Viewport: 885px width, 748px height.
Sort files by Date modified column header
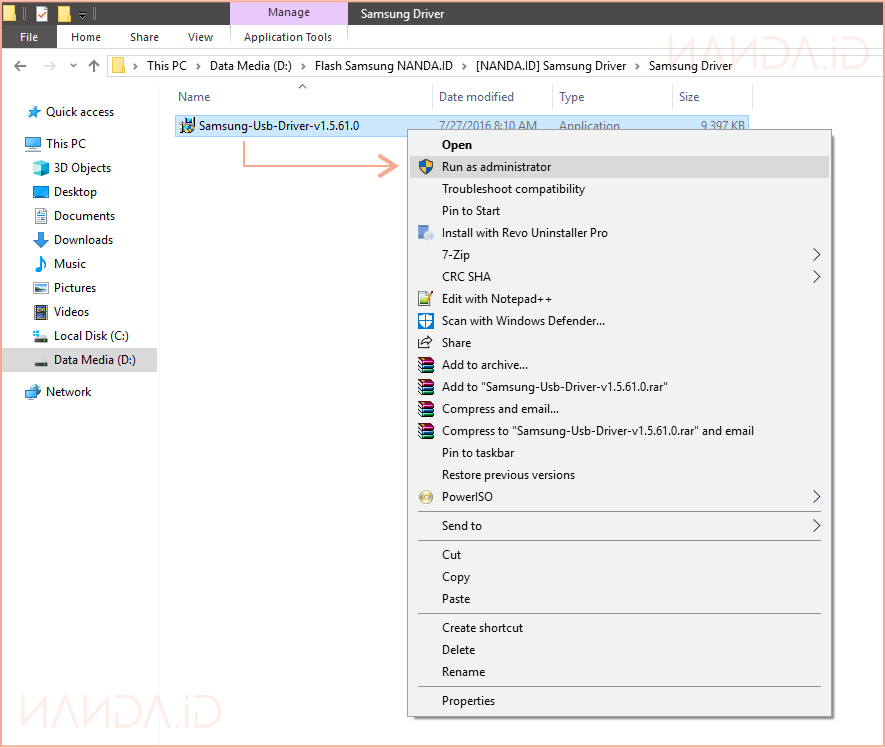[x=476, y=97]
